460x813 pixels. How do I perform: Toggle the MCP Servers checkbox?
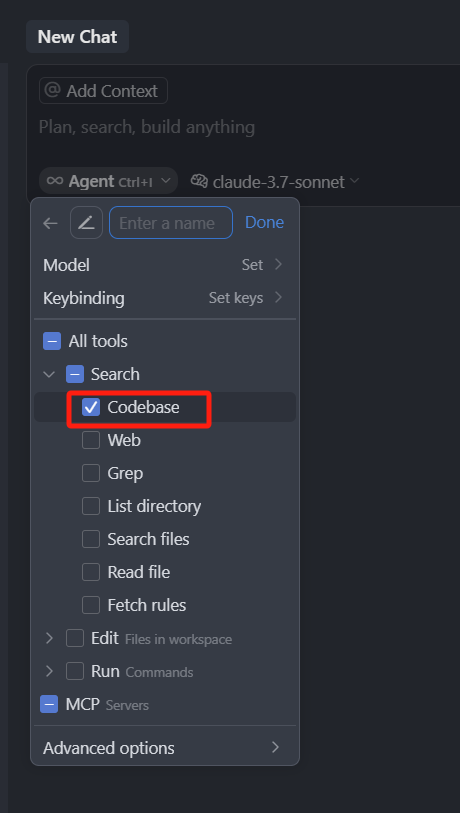click(x=49, y=704)
